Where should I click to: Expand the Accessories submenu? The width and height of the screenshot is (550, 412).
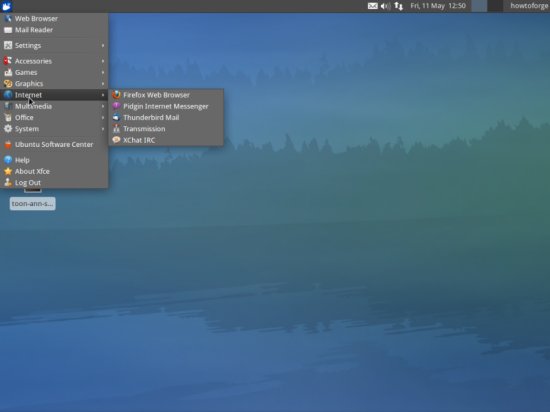54,61
